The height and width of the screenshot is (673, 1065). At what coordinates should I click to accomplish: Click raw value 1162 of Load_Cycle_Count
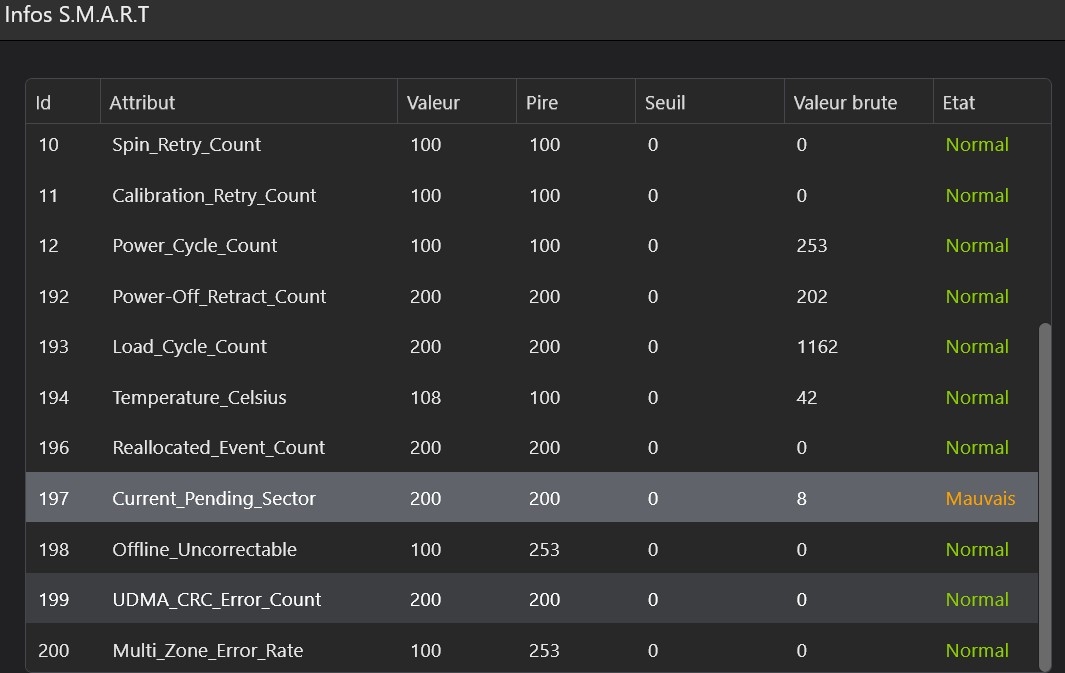point(817,347)
